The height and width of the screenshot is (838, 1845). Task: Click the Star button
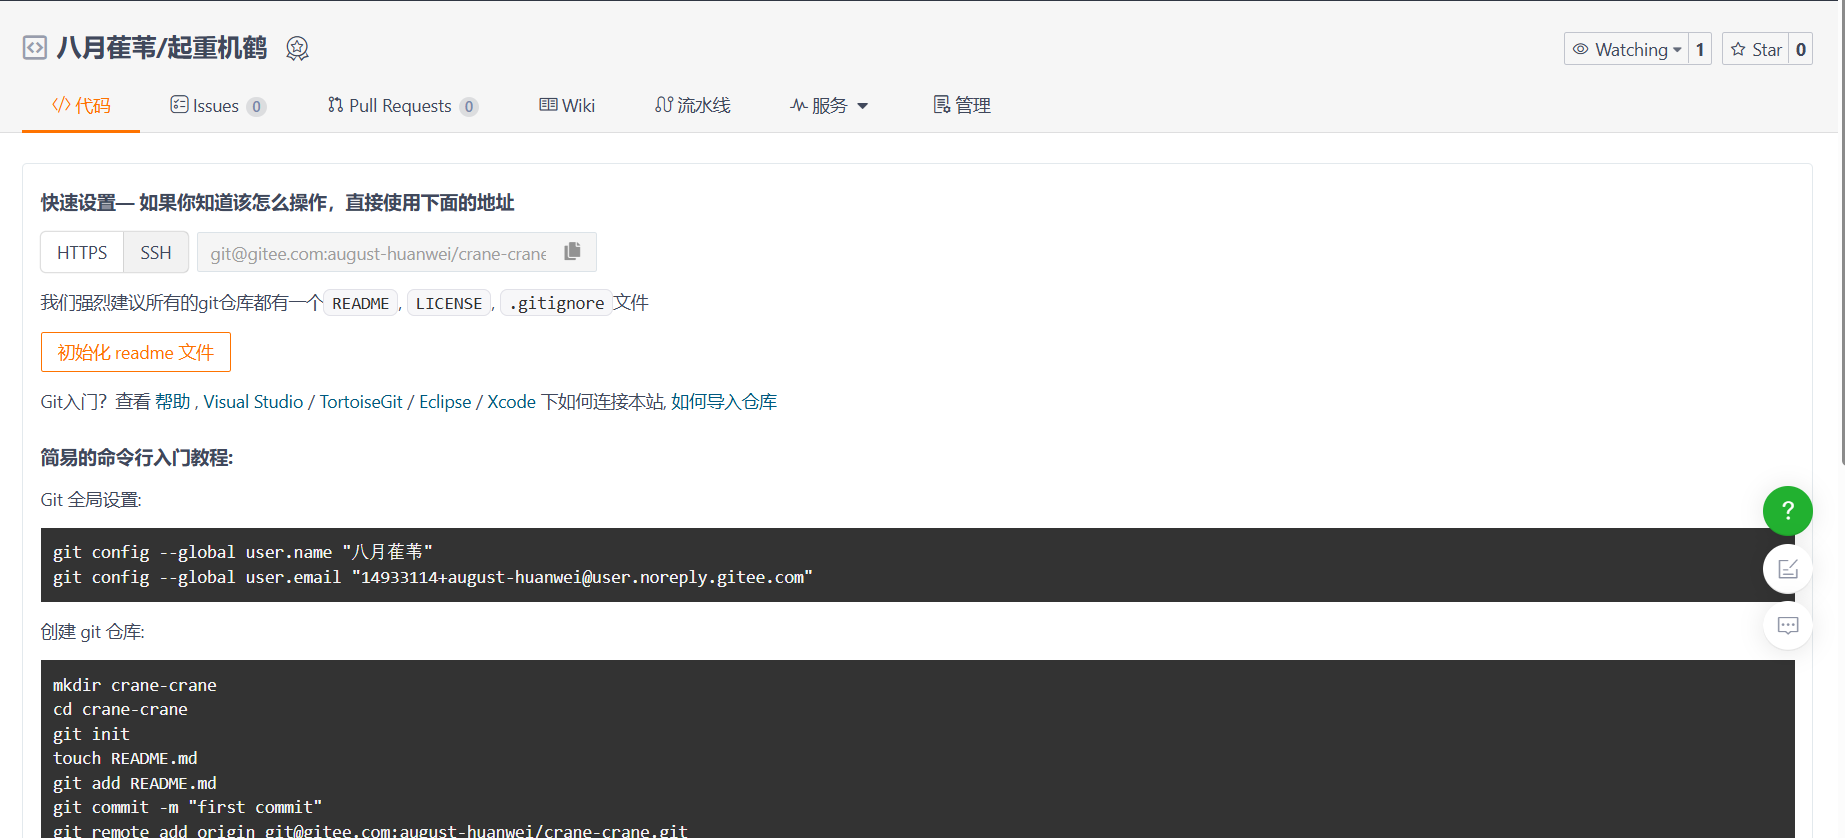(x=1756, y=49)
